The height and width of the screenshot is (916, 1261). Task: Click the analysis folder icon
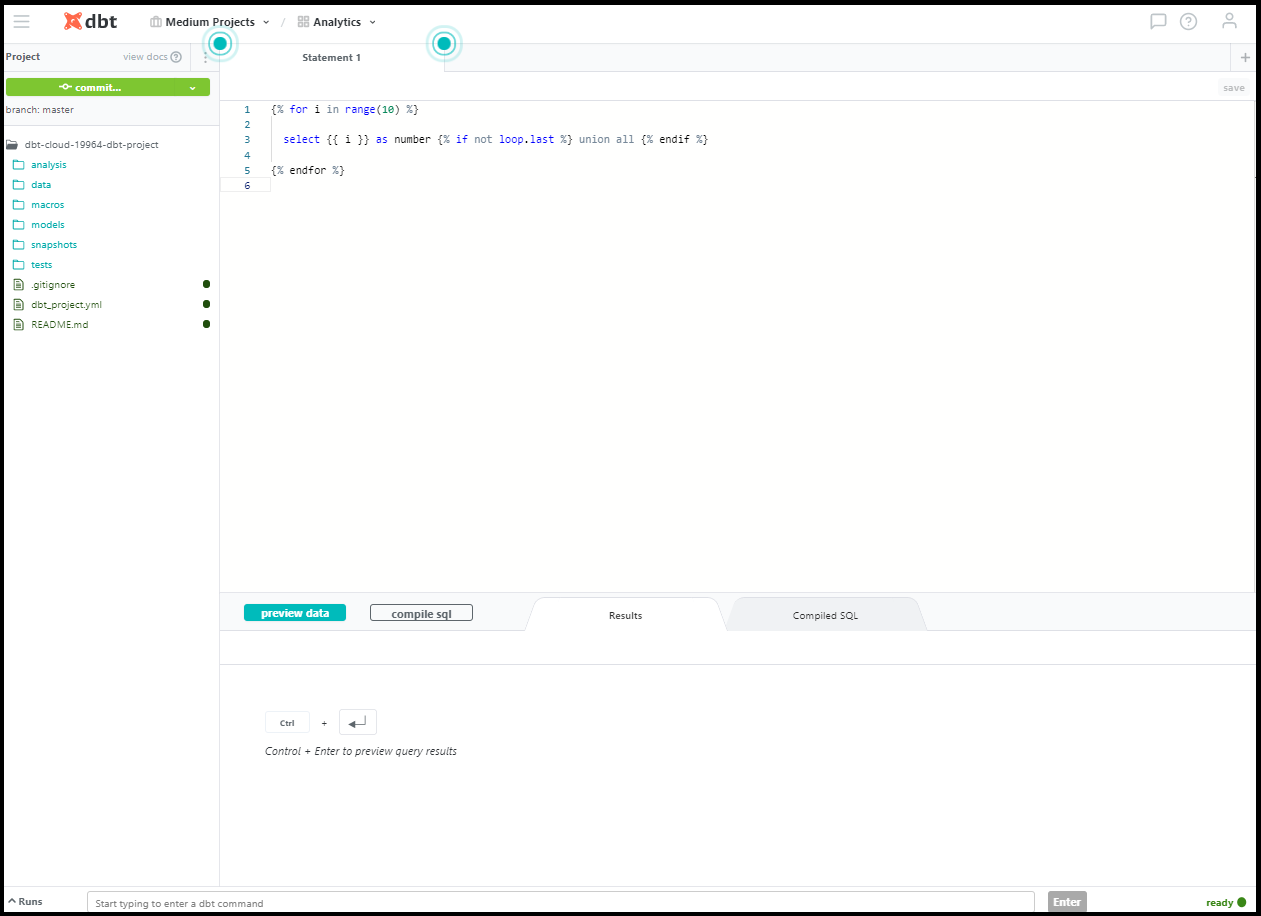click(x=18, y=165)
